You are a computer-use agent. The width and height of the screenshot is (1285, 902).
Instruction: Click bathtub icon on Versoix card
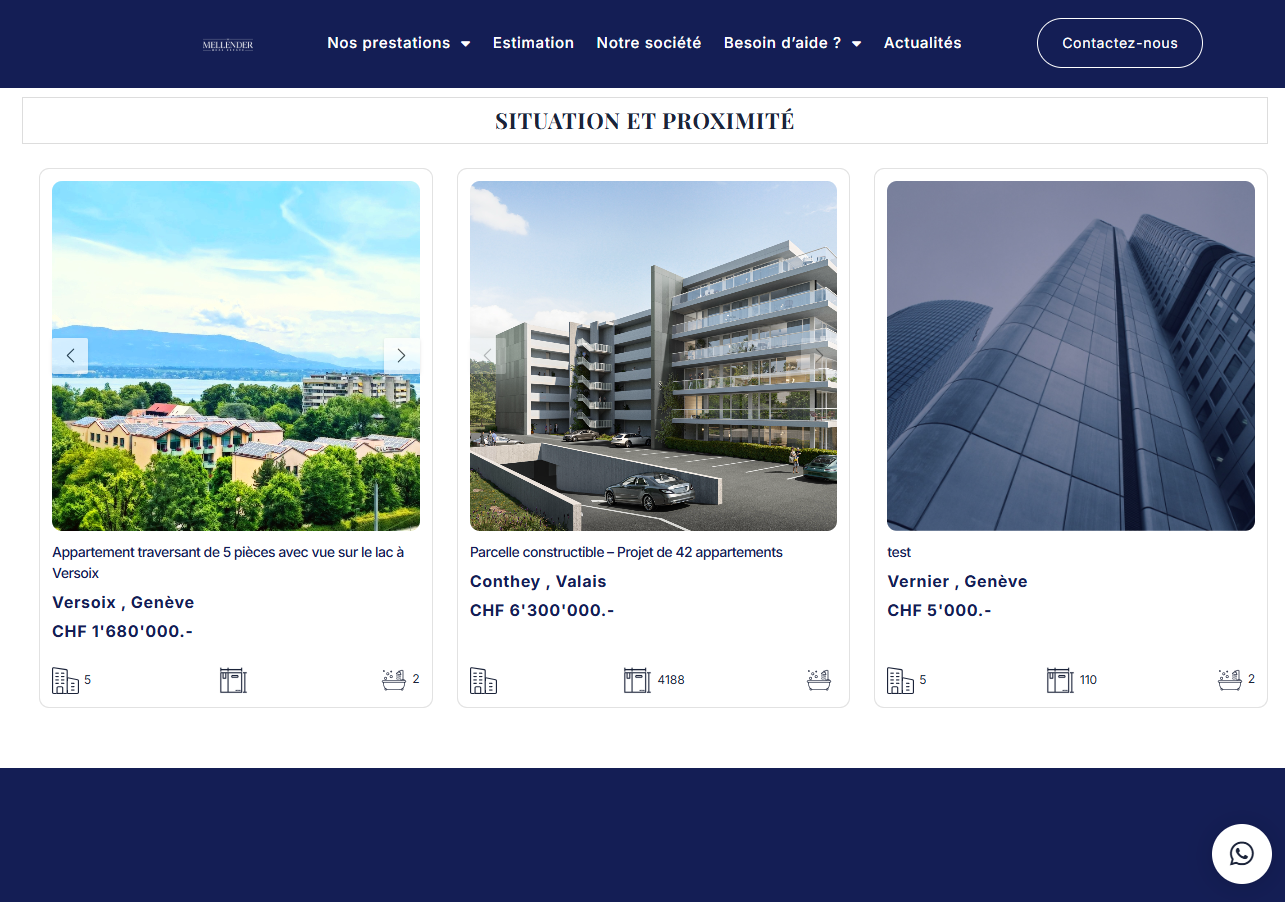395,680
